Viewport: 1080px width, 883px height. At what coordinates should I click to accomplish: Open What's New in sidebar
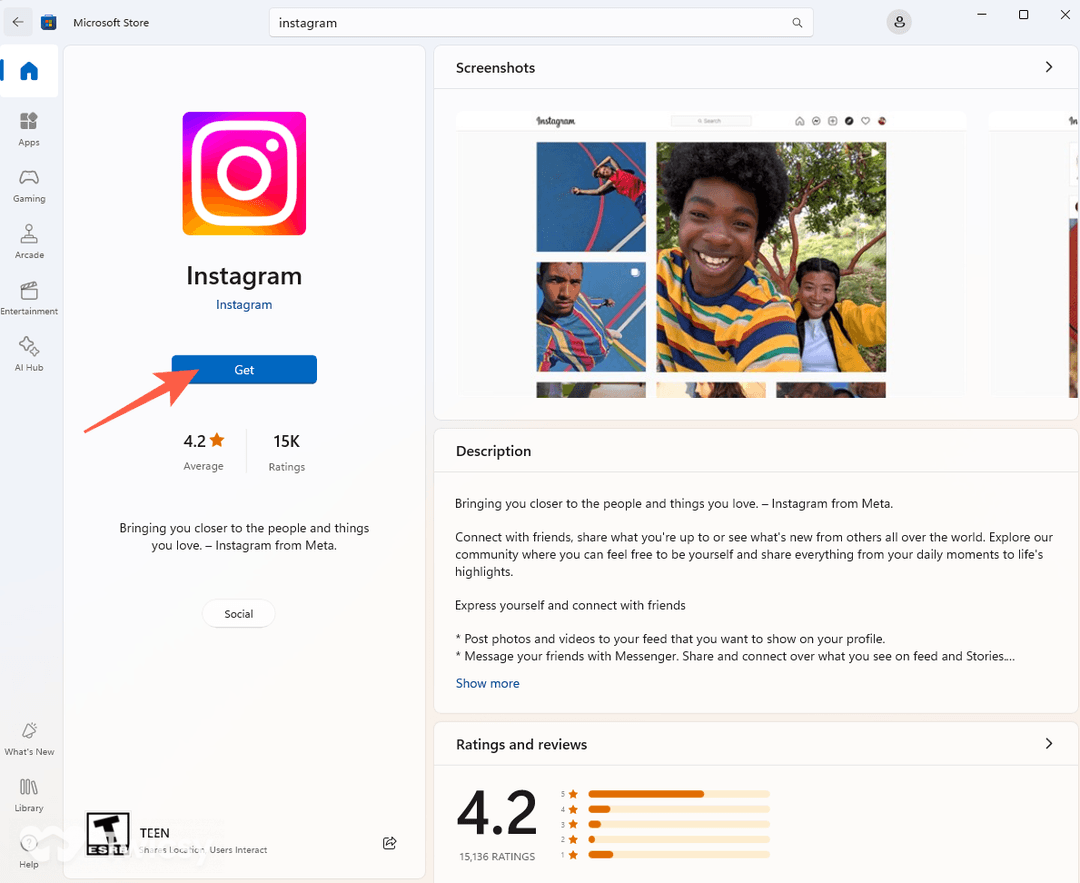[29, 739]
